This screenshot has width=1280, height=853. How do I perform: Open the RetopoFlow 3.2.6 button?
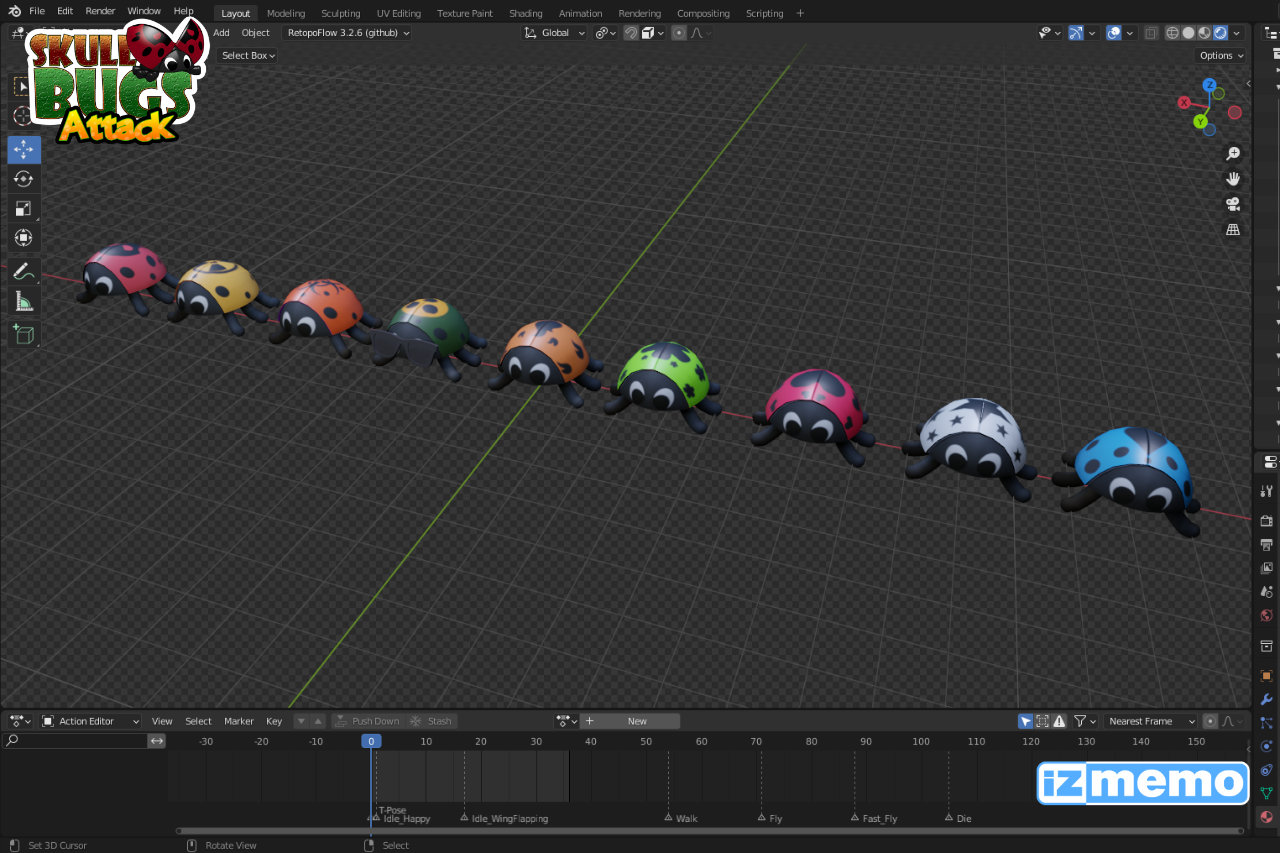coord(348,33)
